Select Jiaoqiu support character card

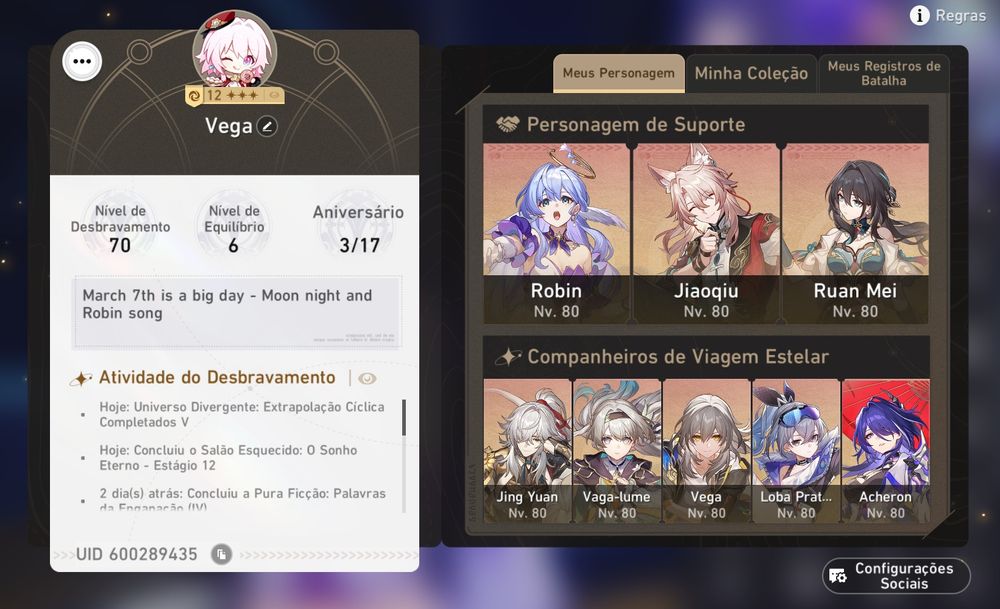point(706,233)
